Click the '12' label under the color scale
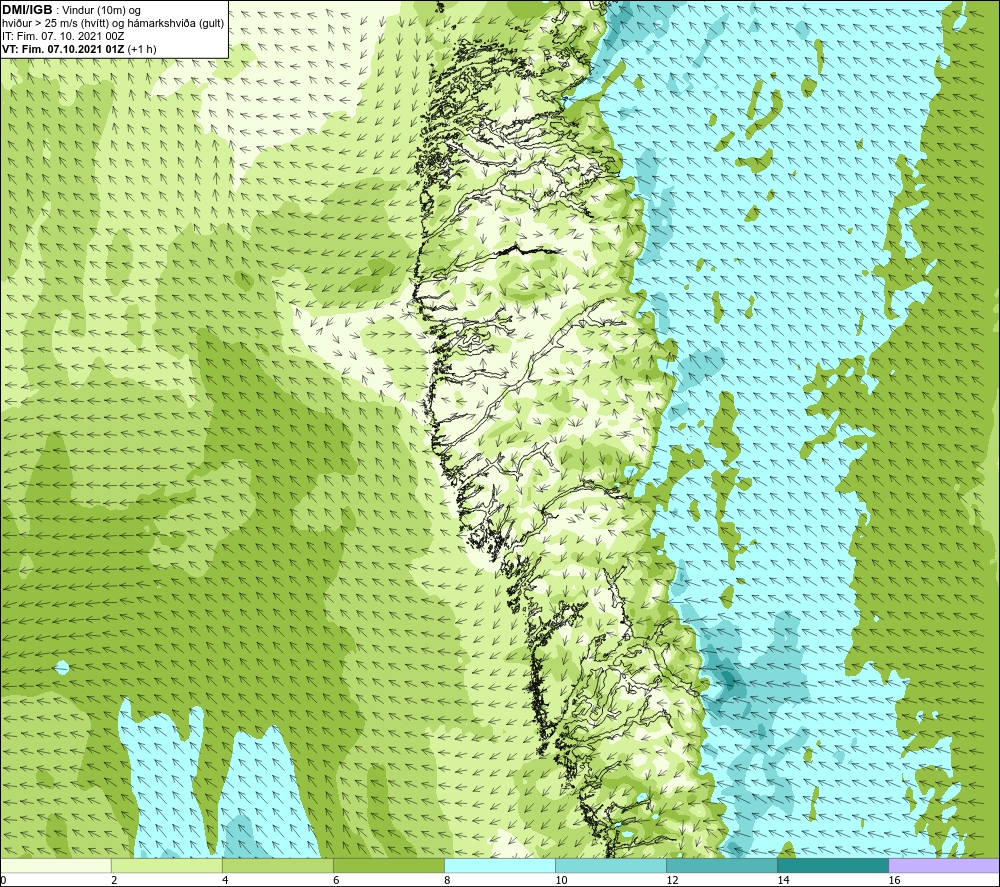This screenshot has height=887, width=1000. (x=672, y=881)
